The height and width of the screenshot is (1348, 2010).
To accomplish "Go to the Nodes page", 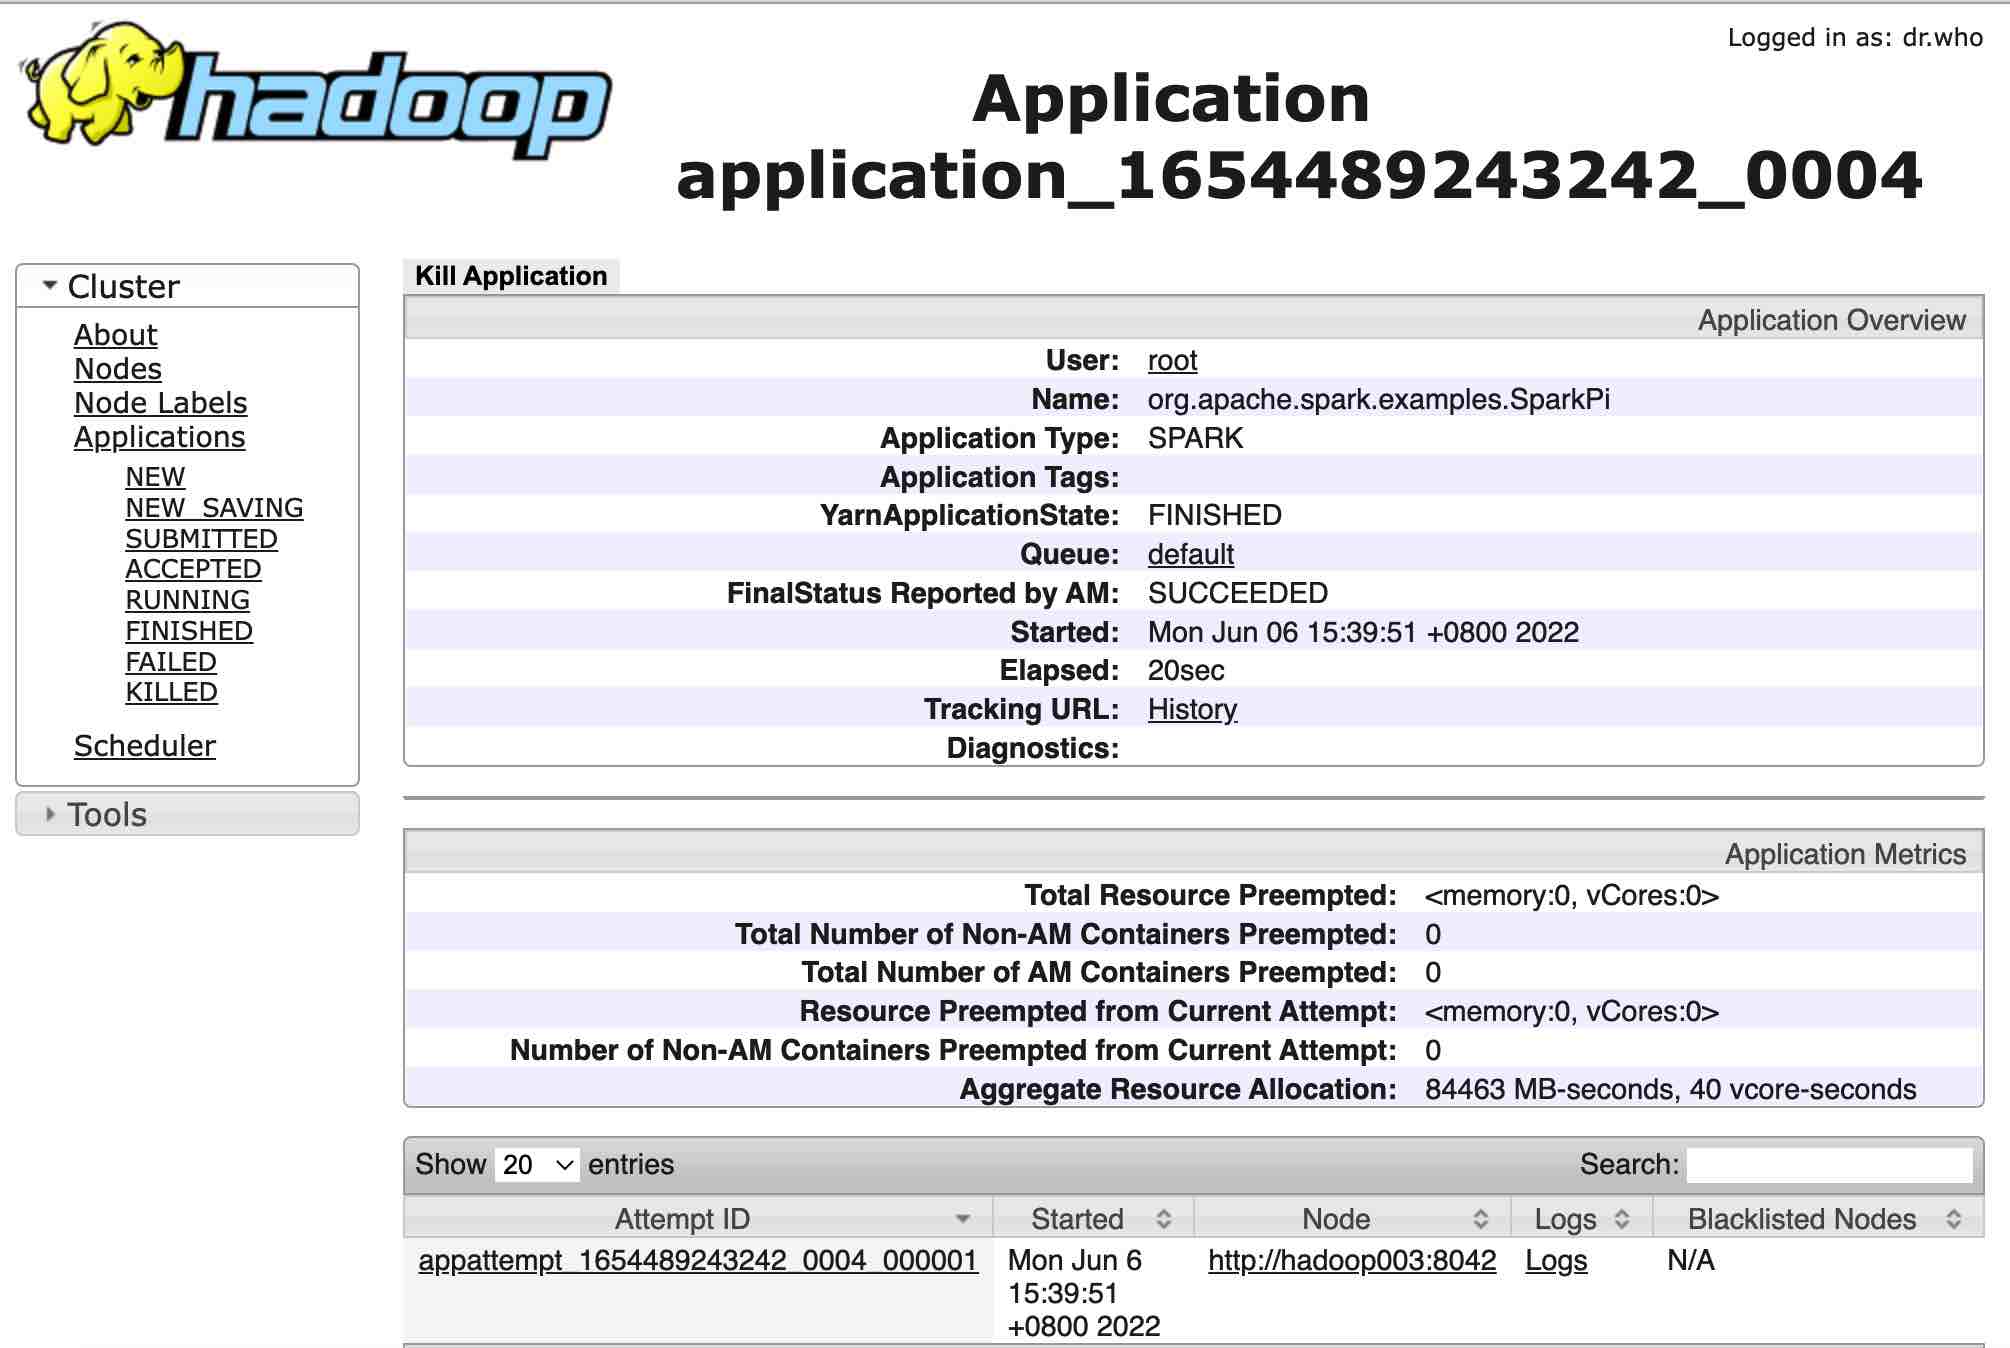I will coord(118,369).
